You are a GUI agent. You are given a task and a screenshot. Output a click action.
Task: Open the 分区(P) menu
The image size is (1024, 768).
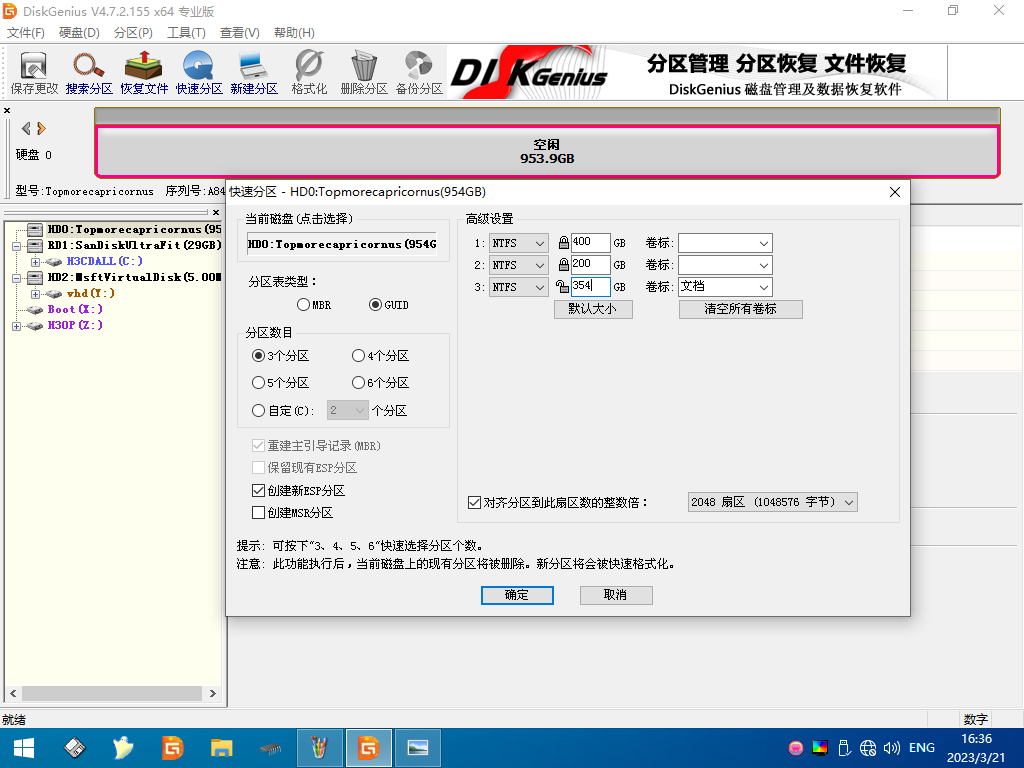(x=133, y=33)
